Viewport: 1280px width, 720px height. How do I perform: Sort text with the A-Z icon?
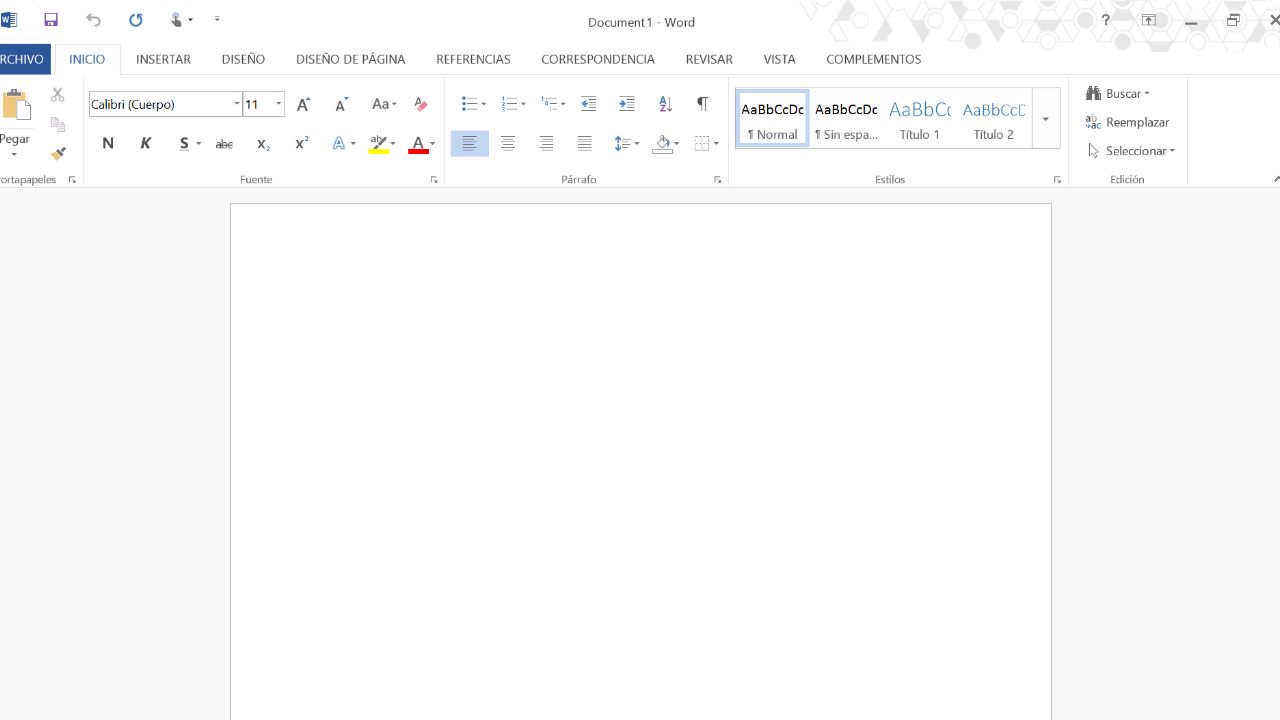[x=666, y=104]
